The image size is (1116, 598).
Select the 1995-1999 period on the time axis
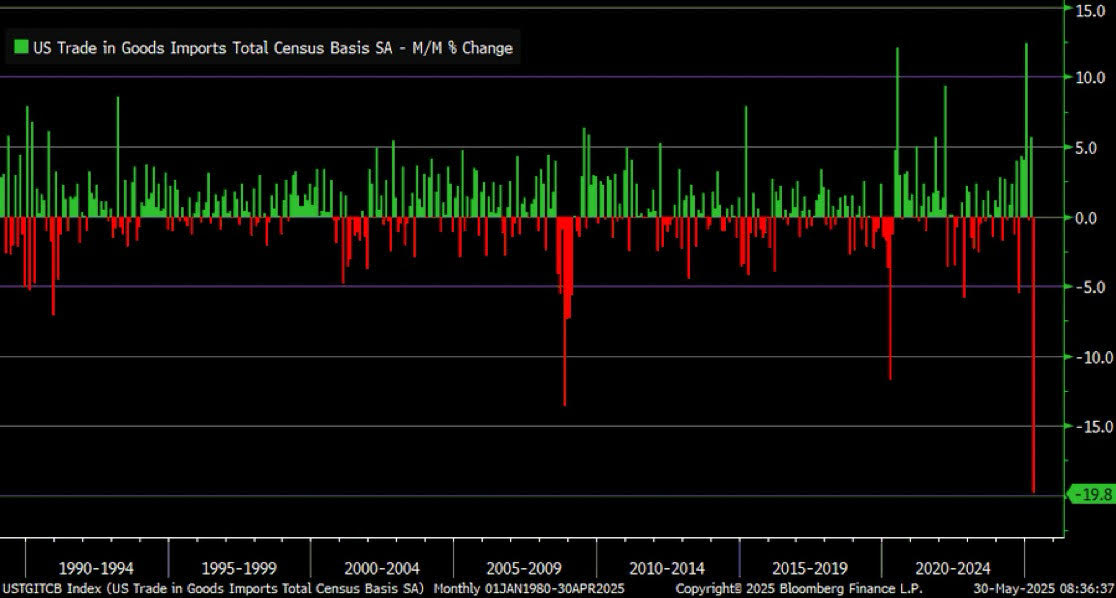(238, 568)
